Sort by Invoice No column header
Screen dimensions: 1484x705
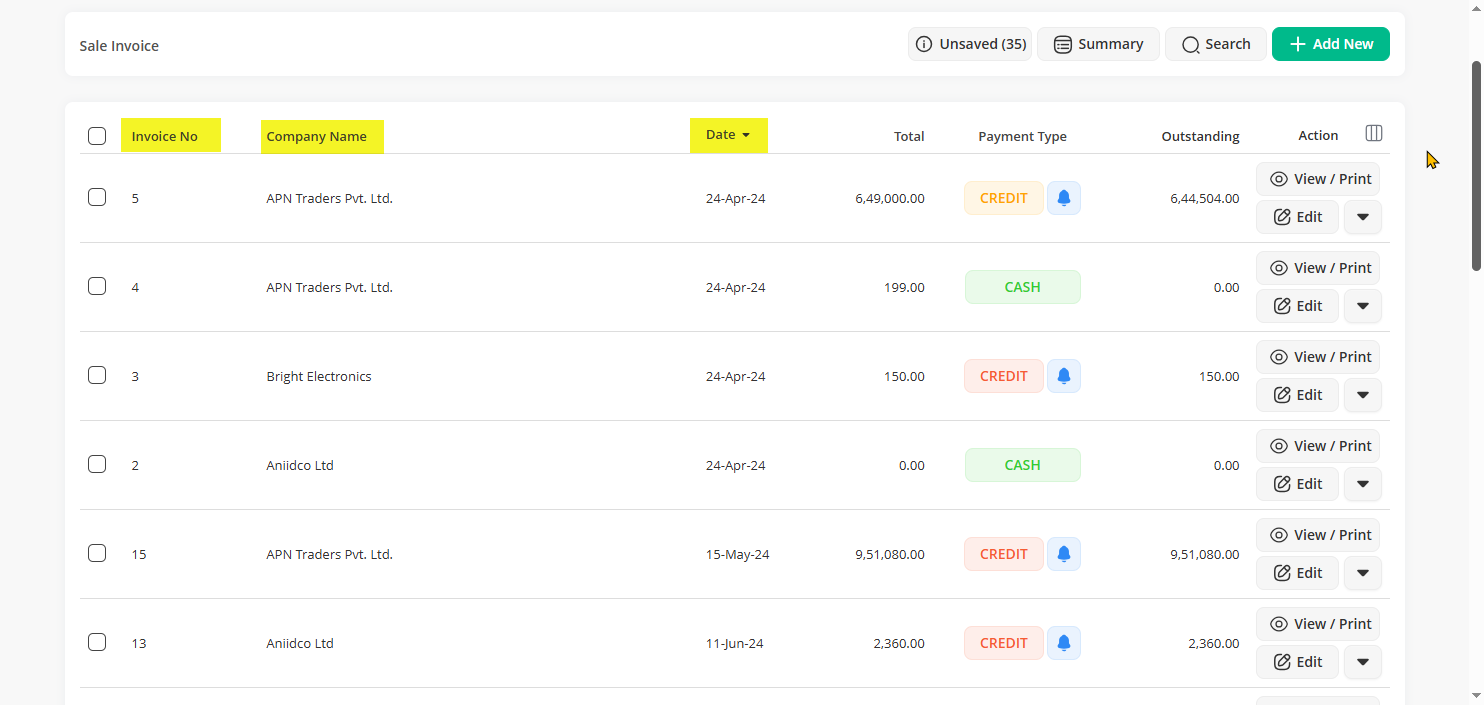(x=165, y=136)
